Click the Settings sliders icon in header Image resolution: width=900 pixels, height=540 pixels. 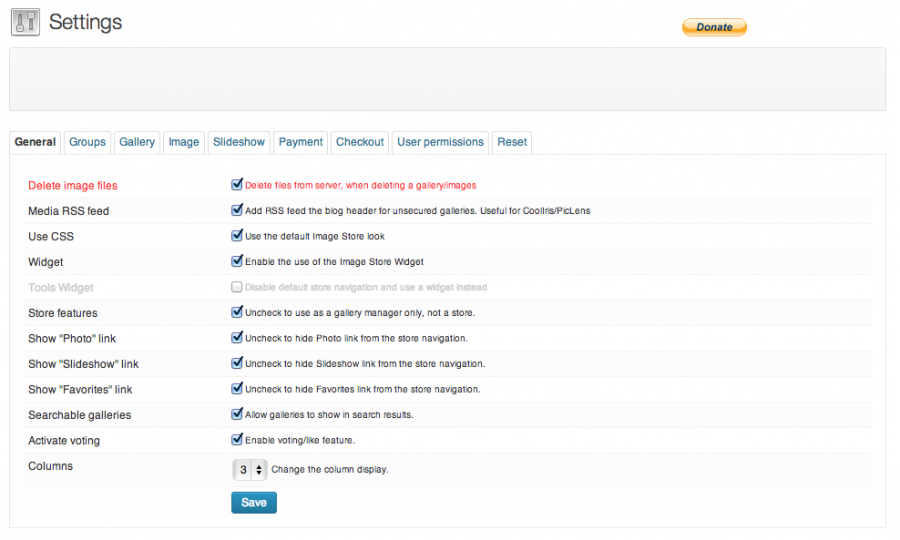click(x=25, y=21)
